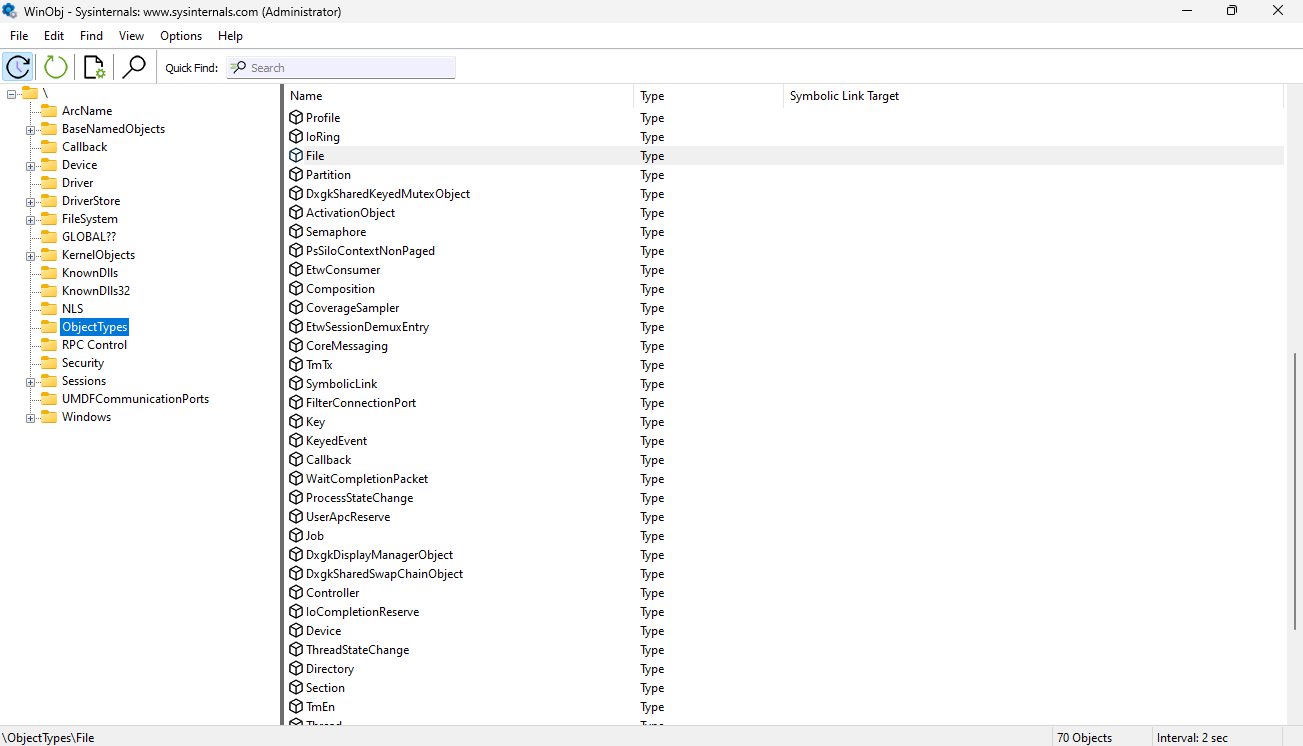The image size is (1303, 746).
Task: Expand the BaseNamedObjects tree node
Action: point(31,130)
